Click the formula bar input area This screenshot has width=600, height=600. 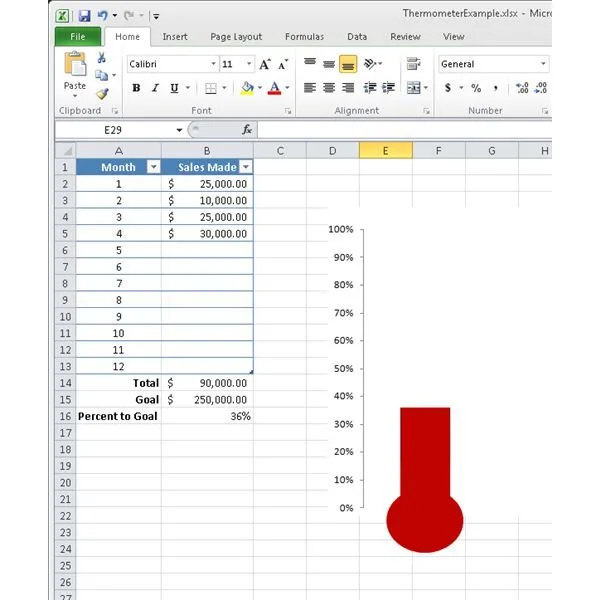404,130
